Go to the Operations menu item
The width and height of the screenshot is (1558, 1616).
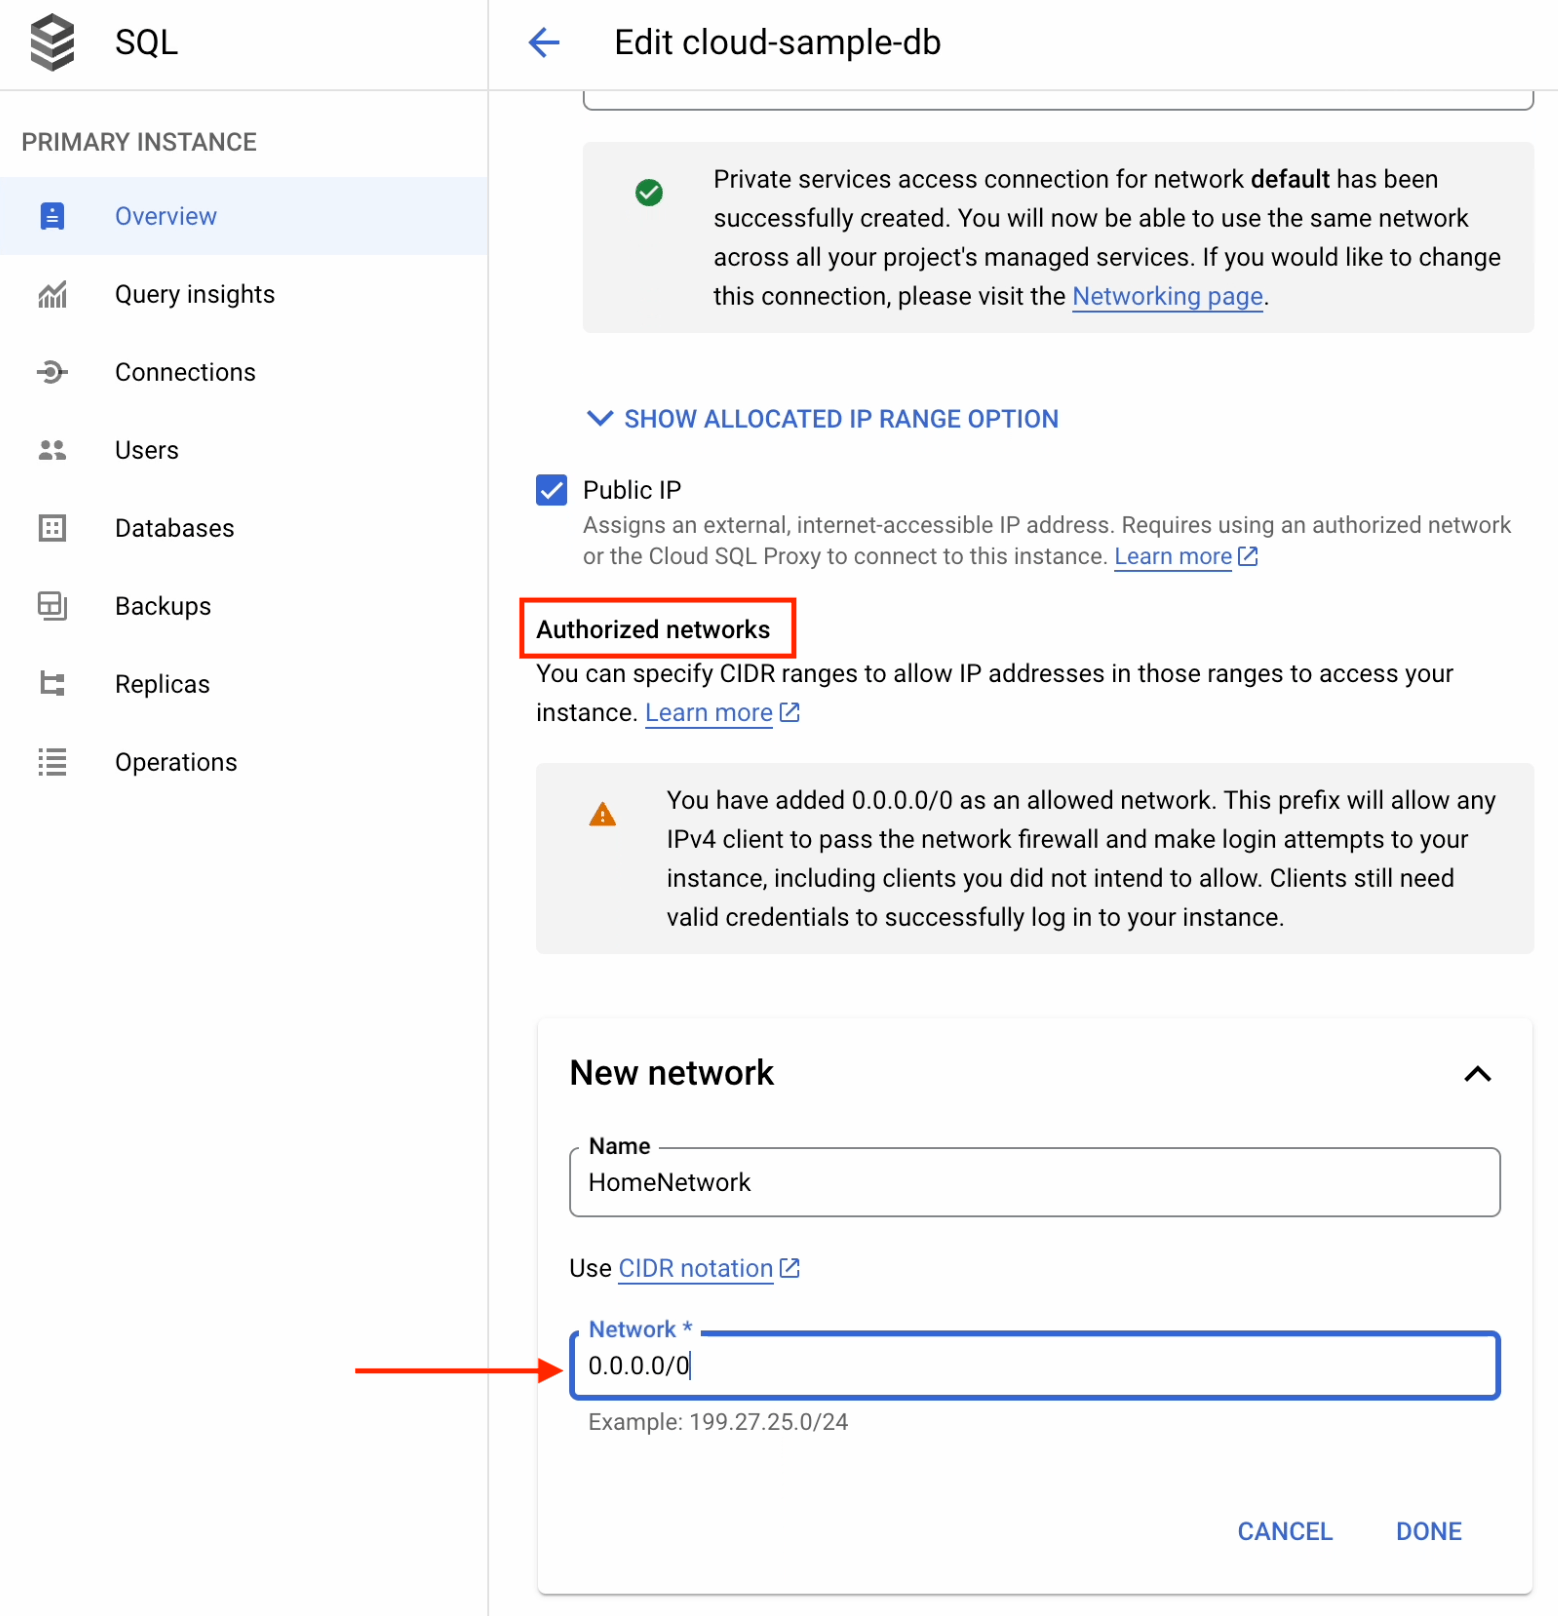click(x=176, y=762)
